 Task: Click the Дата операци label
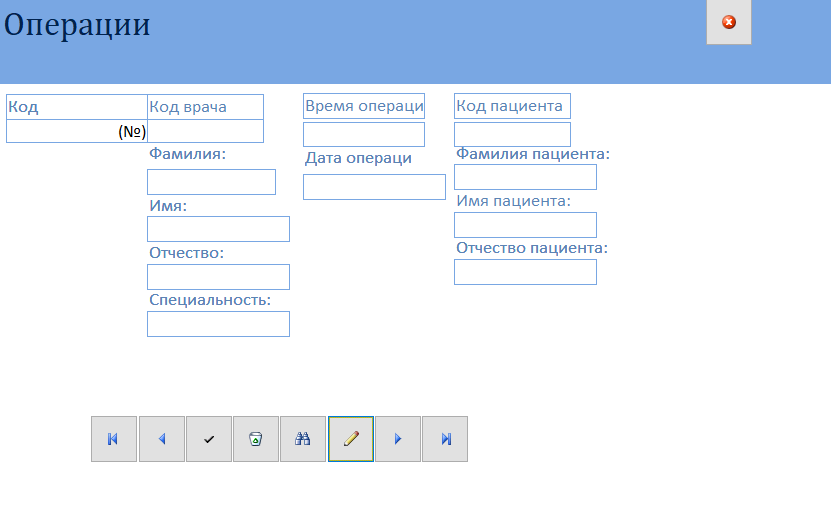(358, 158)
